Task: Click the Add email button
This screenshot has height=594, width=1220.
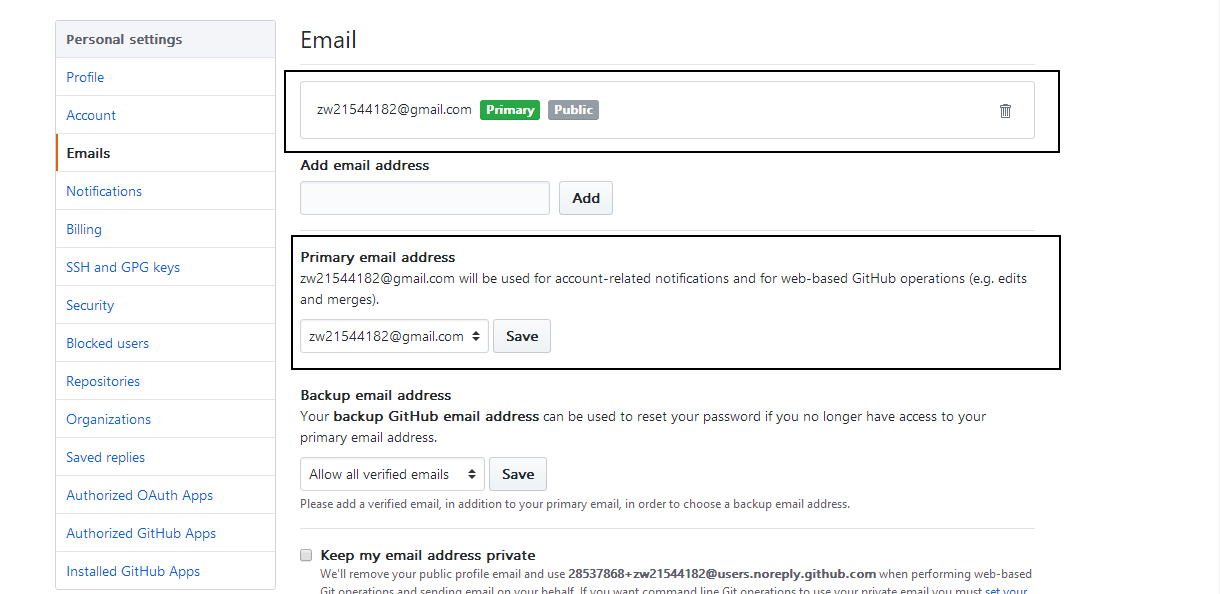Action: [586, 198]
